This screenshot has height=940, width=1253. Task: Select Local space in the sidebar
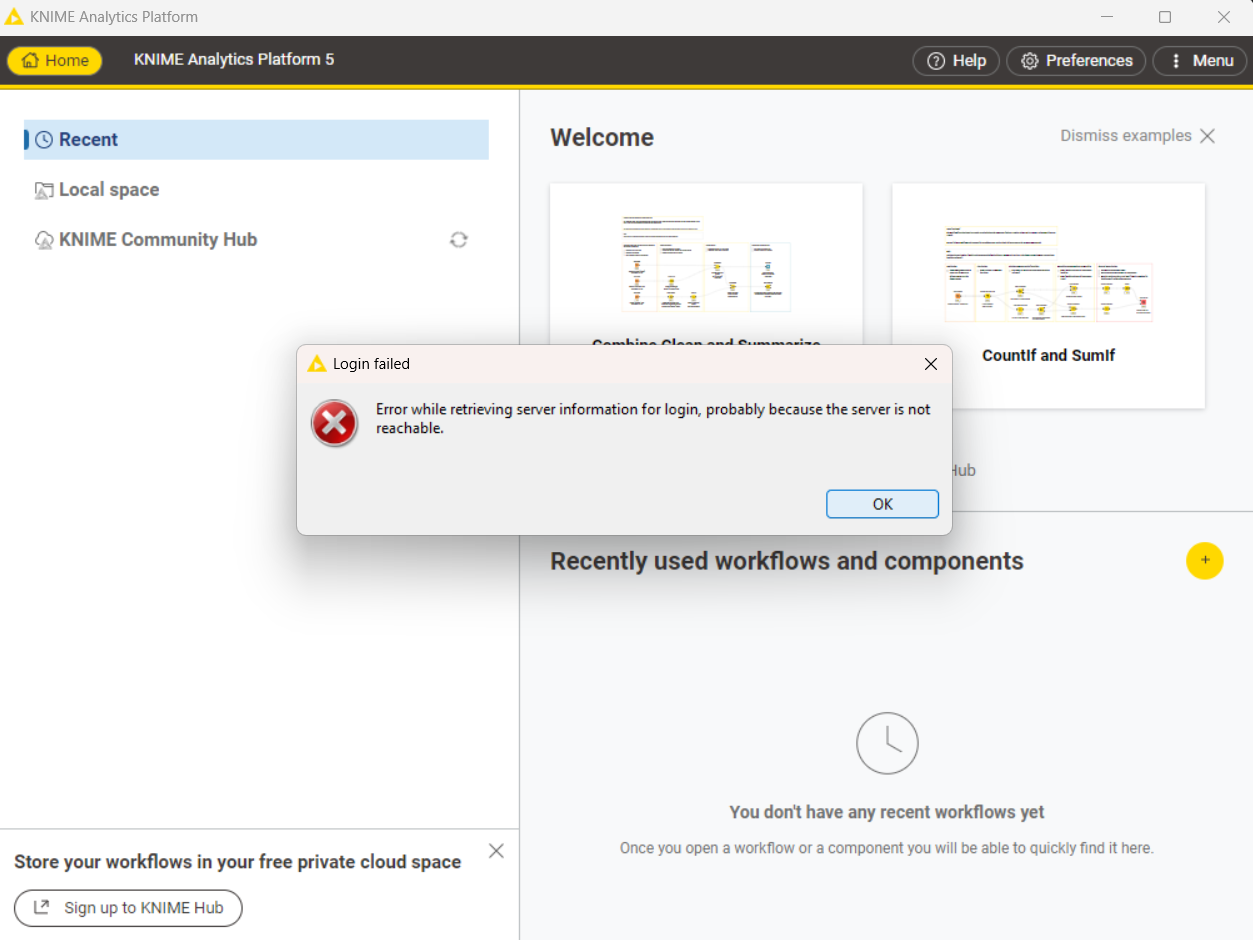pyautogui.click(x=108, y=190)
